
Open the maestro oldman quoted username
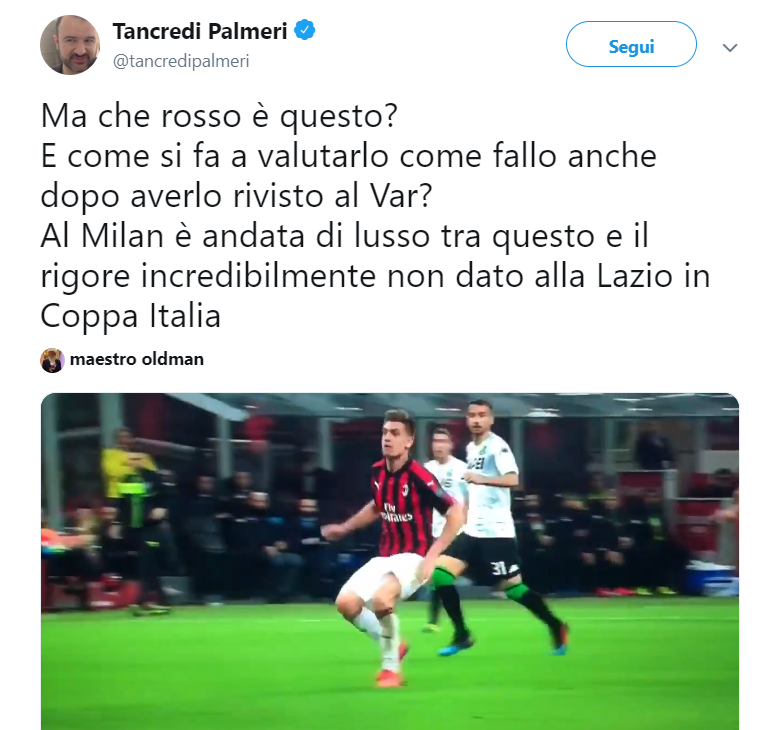pyautogui.click(x=137, y=359)
